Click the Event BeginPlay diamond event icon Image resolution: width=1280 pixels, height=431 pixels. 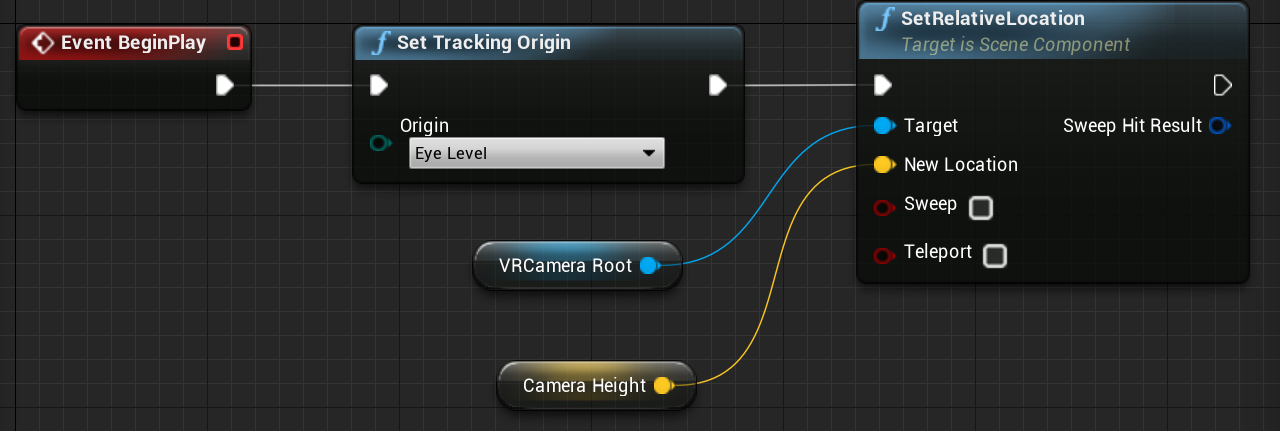43,43
